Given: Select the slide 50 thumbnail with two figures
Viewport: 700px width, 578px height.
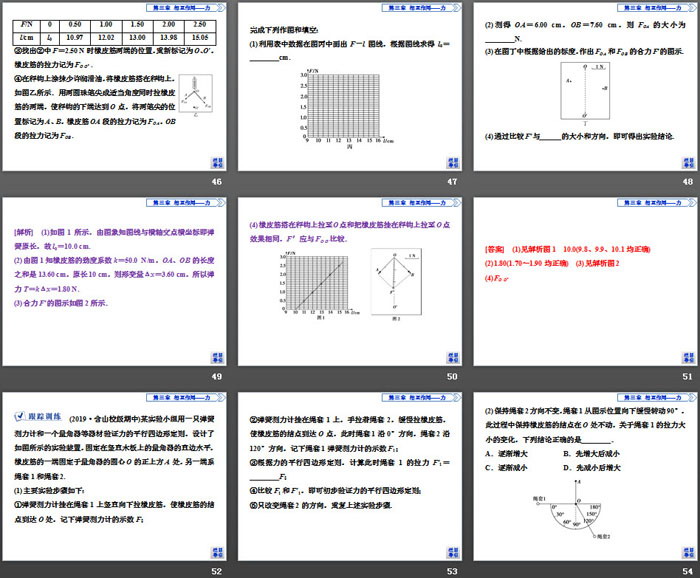Looking at the screenshot, I should tap(350, 282).
